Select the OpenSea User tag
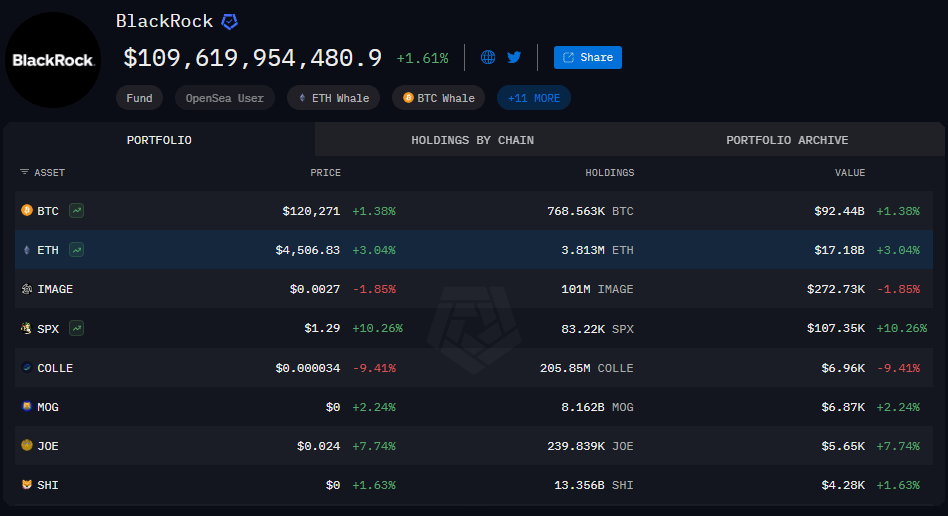This screenshot has height=516, width=948. pyautogui.click(x=224, y=98)
